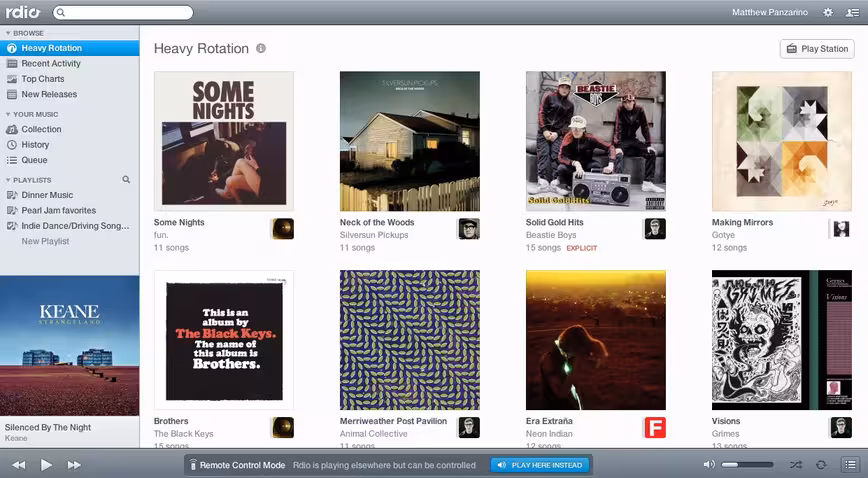Image resolution: width=868 pixels, height=478 pixels.
Task: Click user avatar beside Solid Gold Hits
Action: (655, 228)
